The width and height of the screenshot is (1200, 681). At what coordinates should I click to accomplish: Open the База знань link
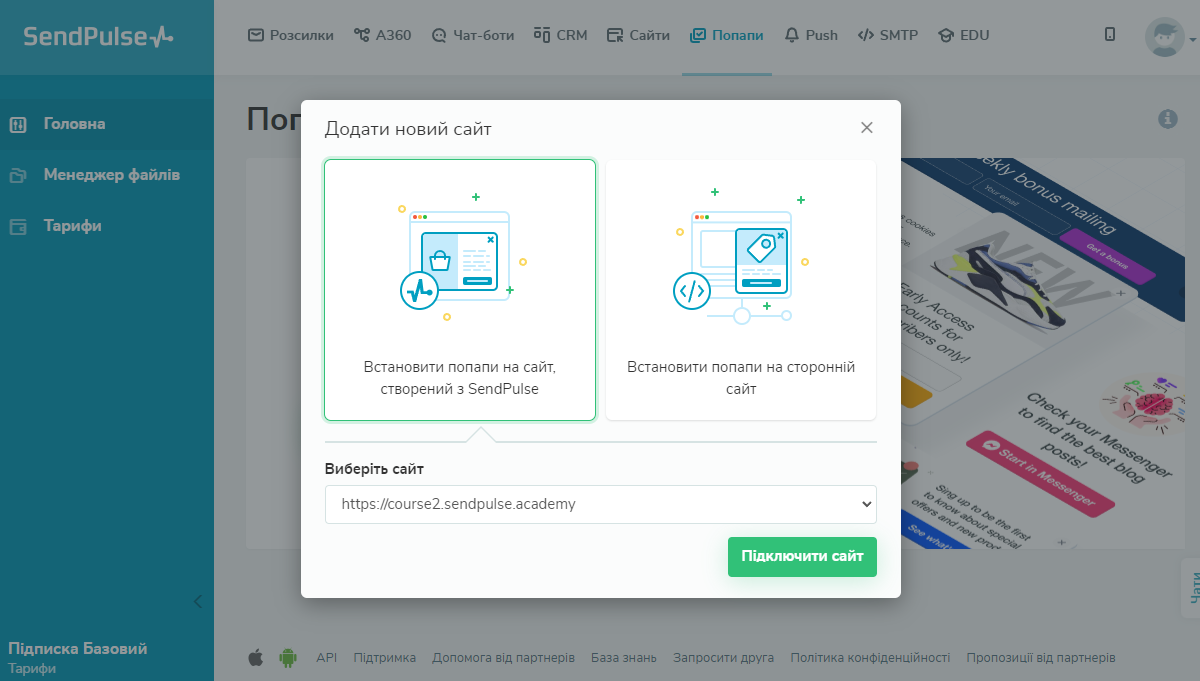click(x=624, y=658)
